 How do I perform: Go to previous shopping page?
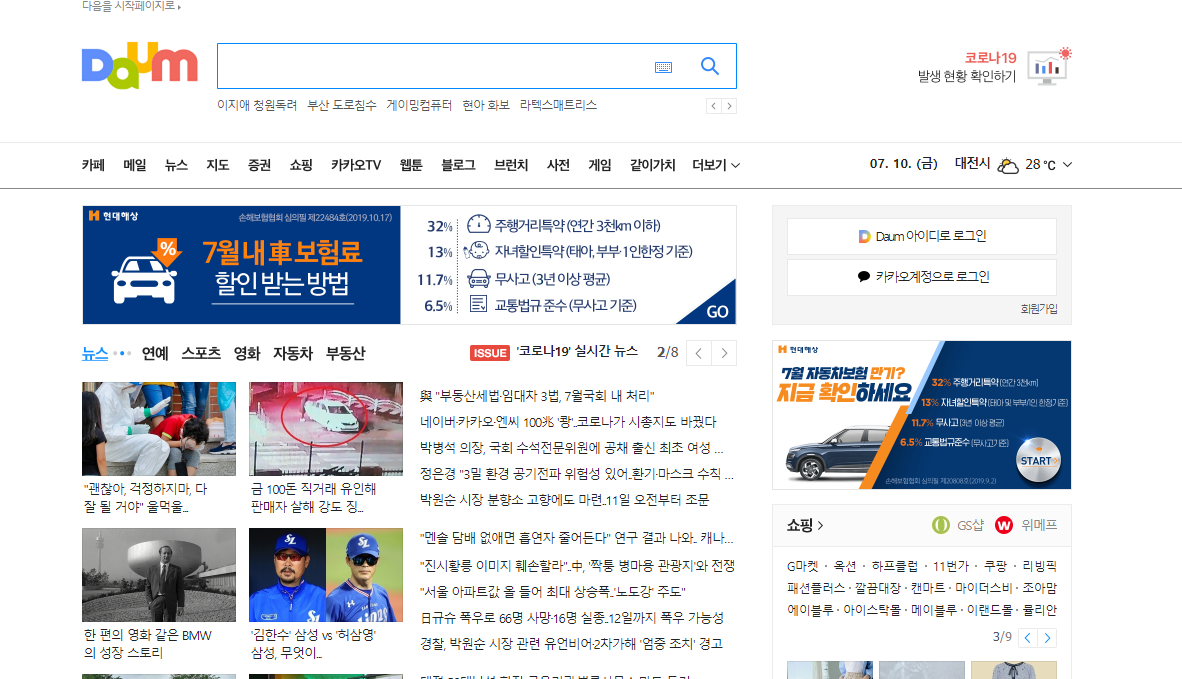pyautogui.click(x=1027, y=638)
